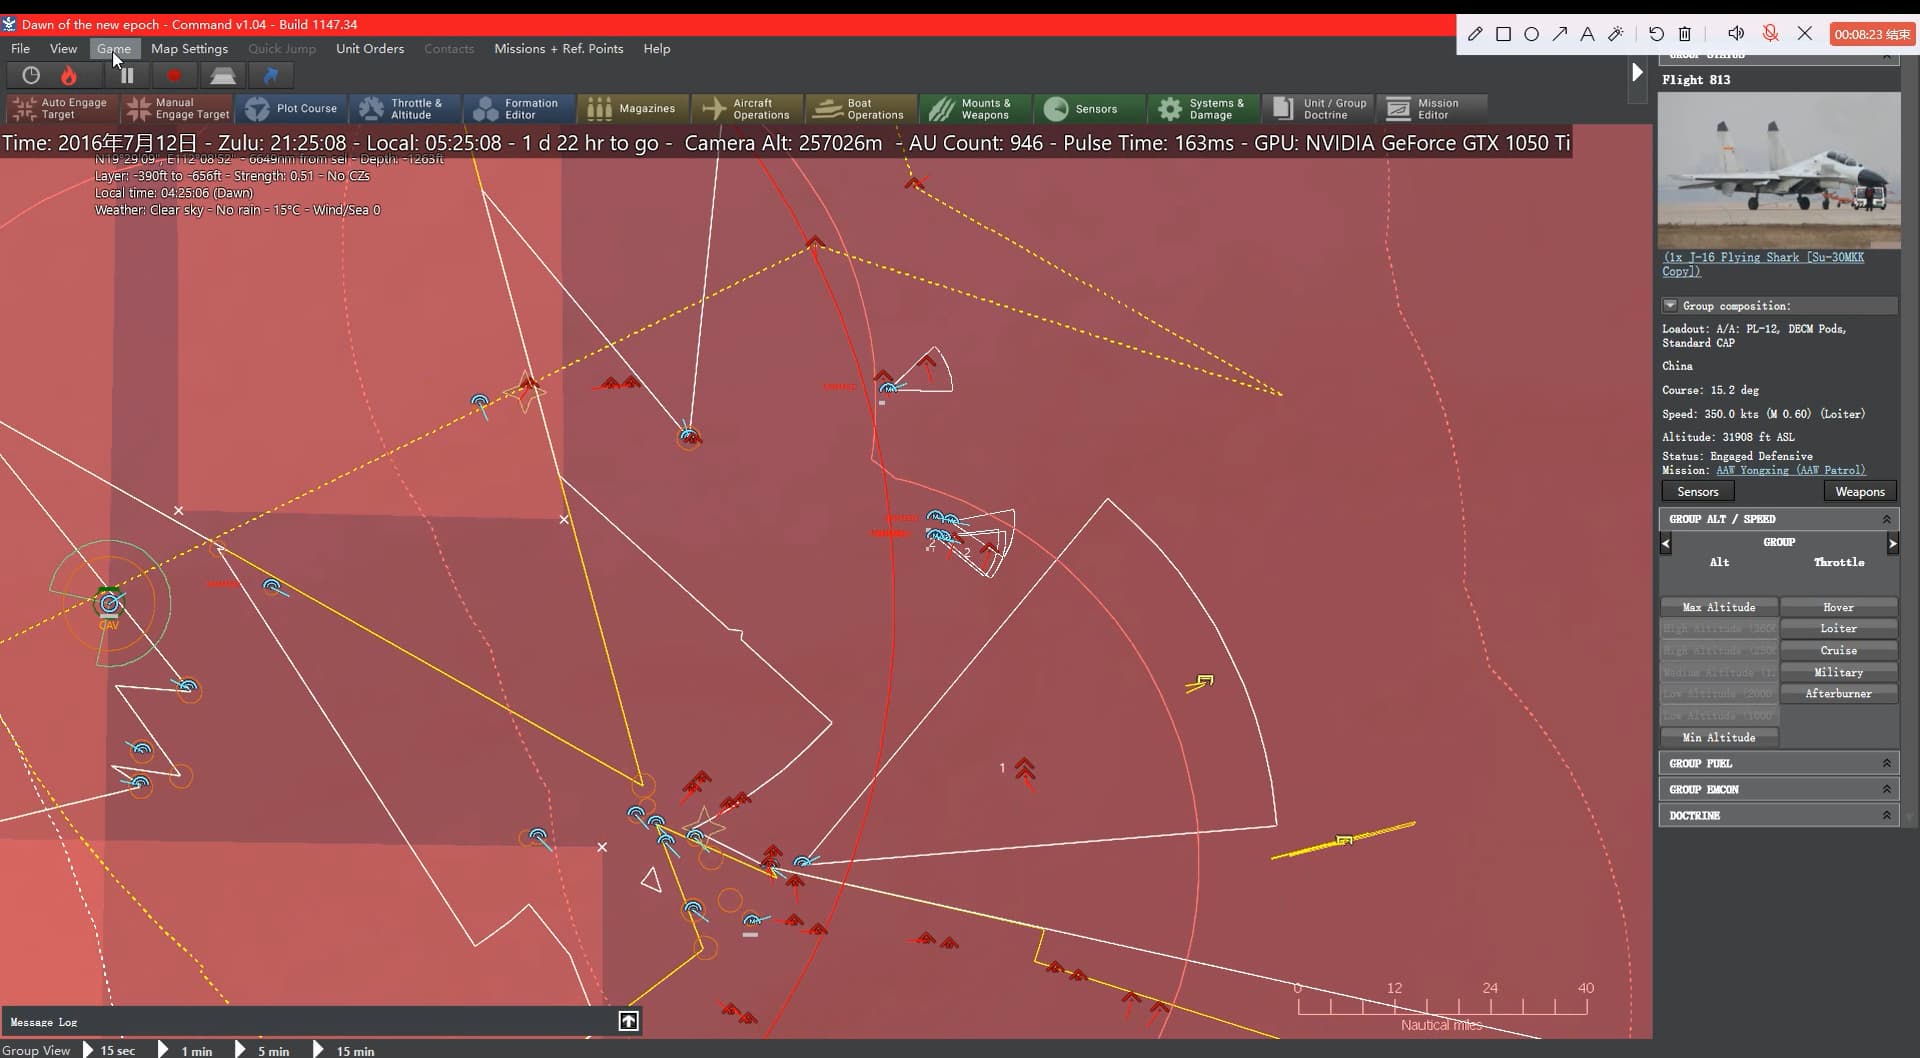
Task: Toggle the Group composition disclosure triangle
Action: point(1670,305)
